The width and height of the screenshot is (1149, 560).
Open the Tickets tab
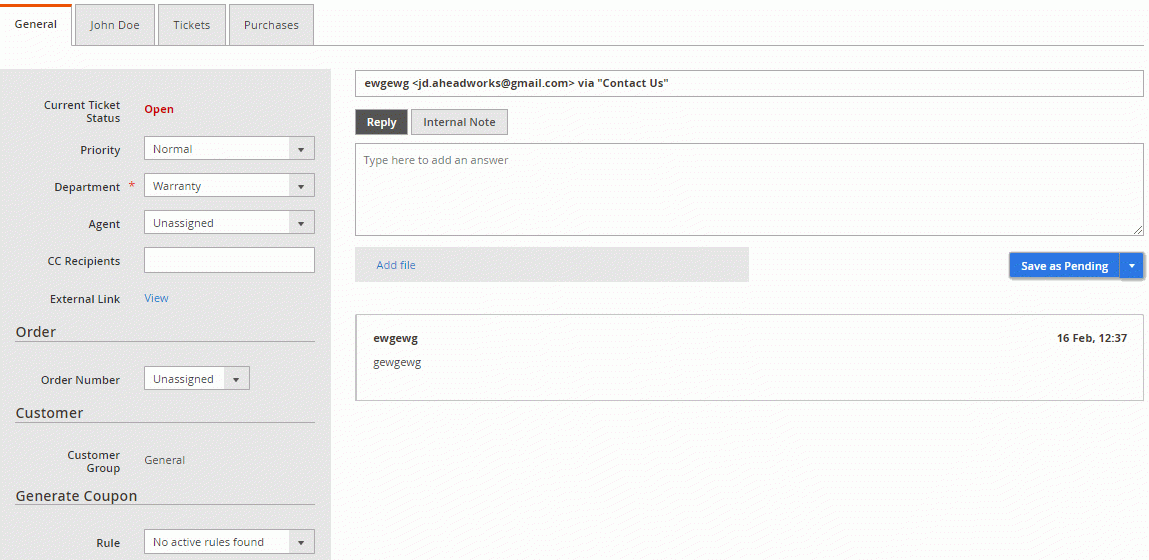tap(191, 25)
